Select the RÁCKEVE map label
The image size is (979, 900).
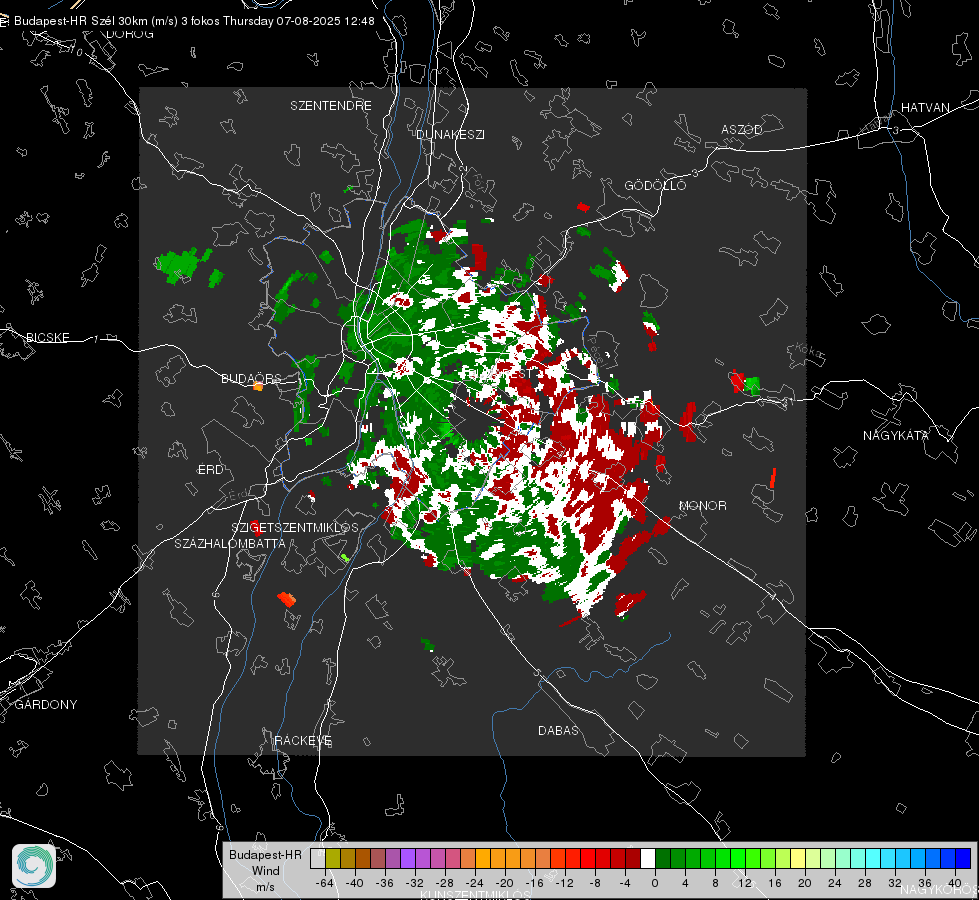(x=303, y=741)
